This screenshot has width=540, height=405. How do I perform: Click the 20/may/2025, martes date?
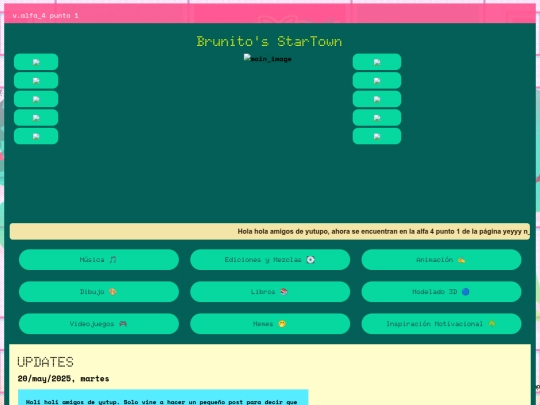[x=63, y=378]
